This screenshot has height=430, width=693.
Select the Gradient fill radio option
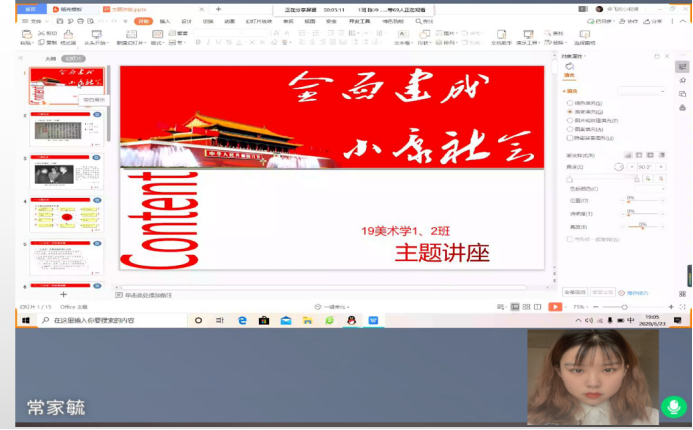pyautogui.click(x=570, y=112)
